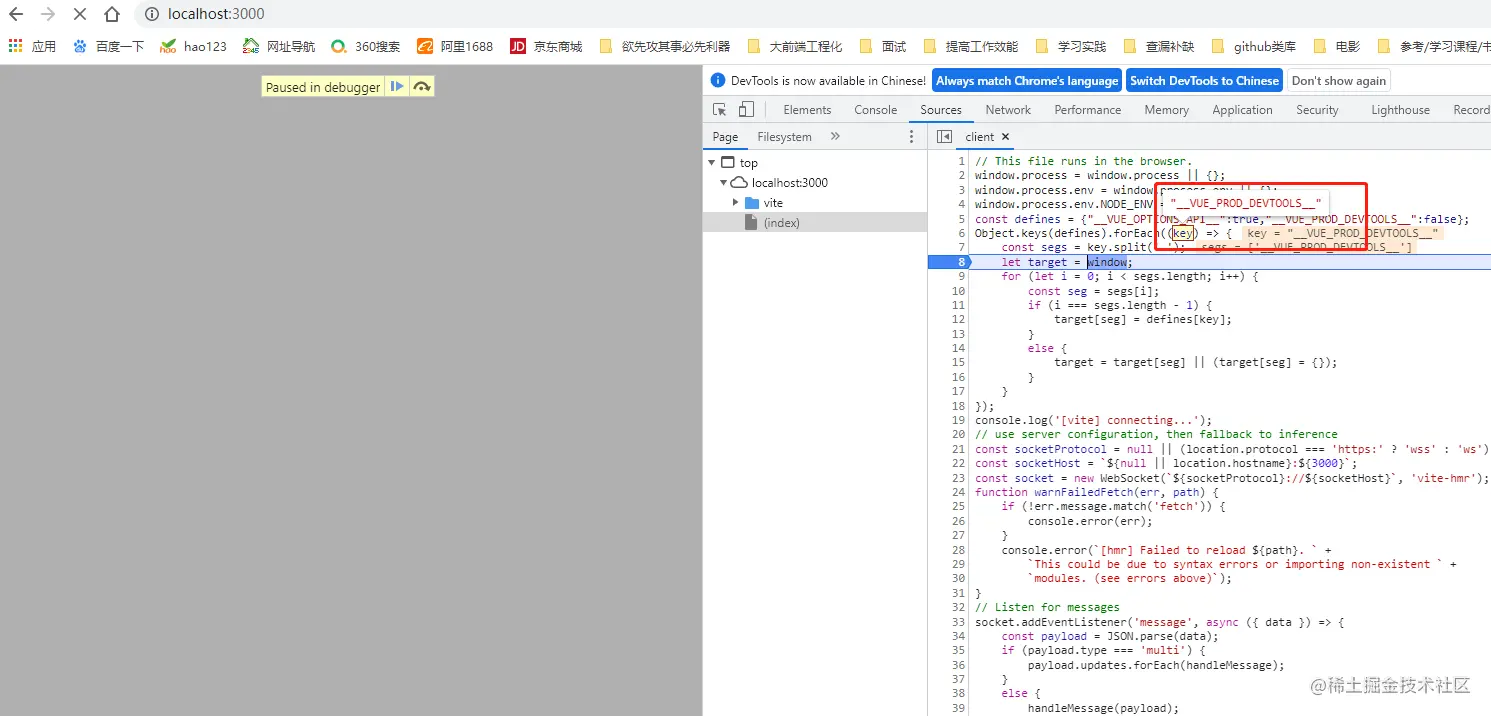Collapse the localhost:3000 tree node

724,183
